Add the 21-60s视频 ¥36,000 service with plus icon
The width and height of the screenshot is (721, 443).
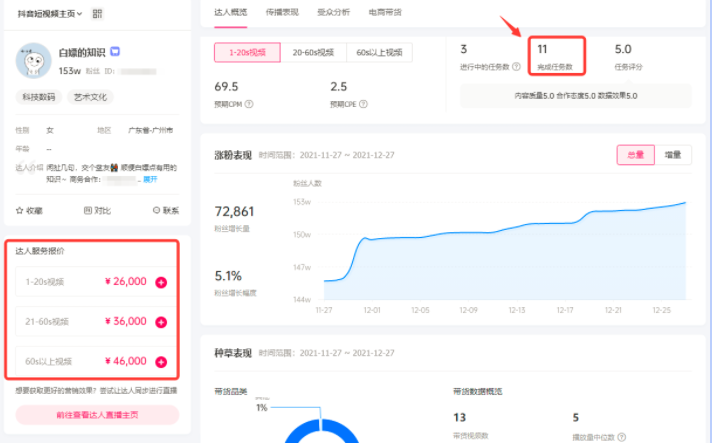(x=161, y=322)
